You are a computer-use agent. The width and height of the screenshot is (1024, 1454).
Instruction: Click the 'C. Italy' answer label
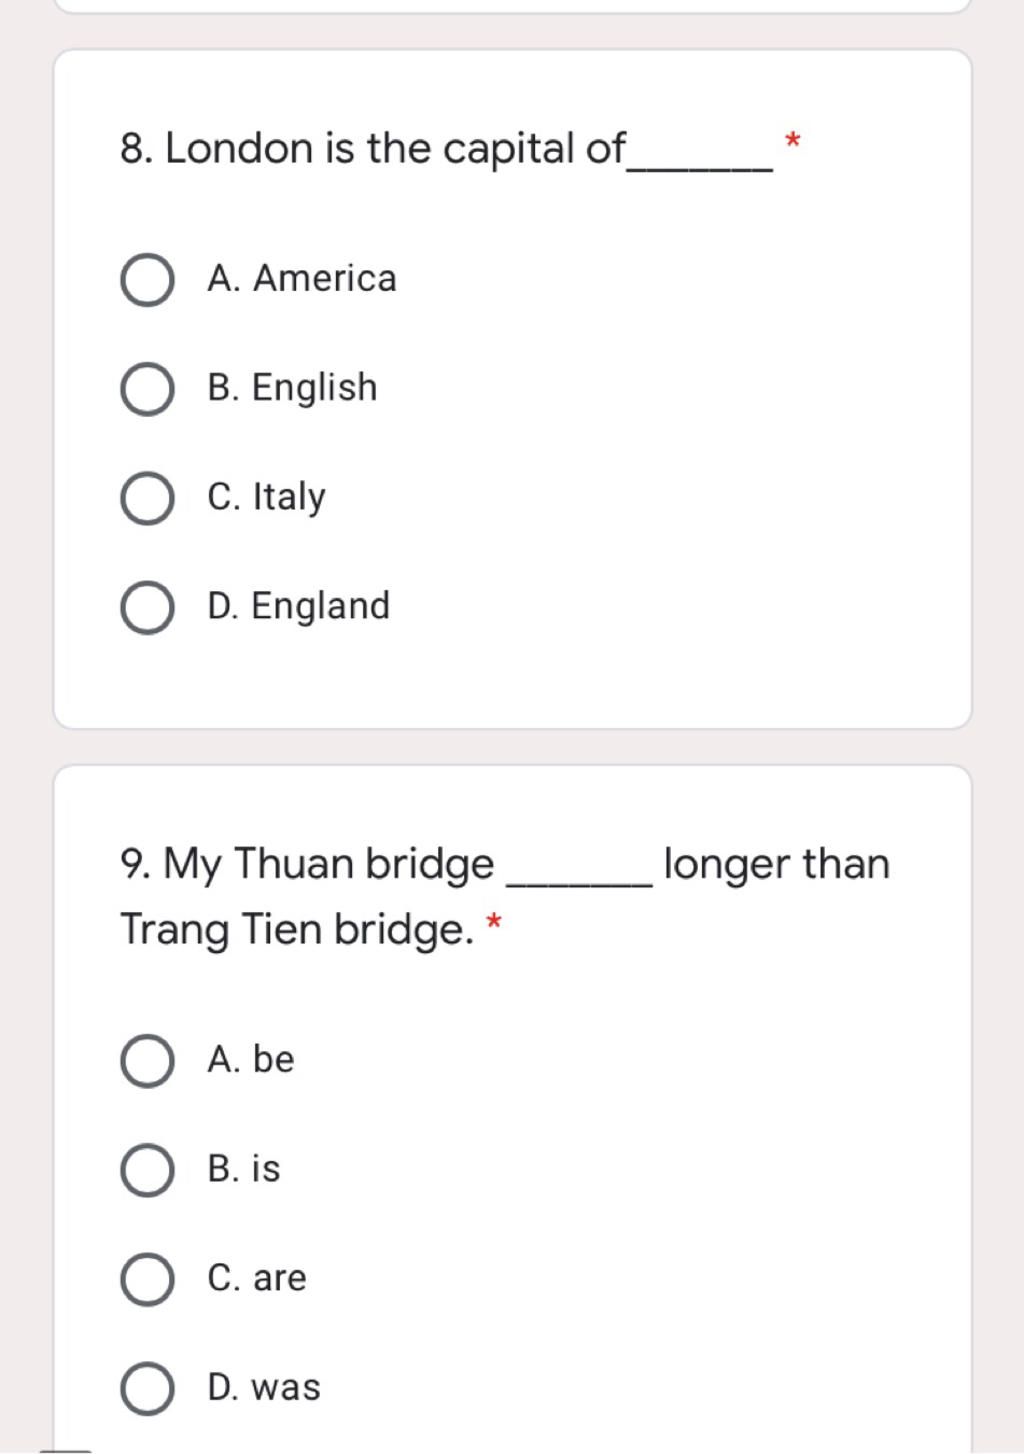coord(266,497)
